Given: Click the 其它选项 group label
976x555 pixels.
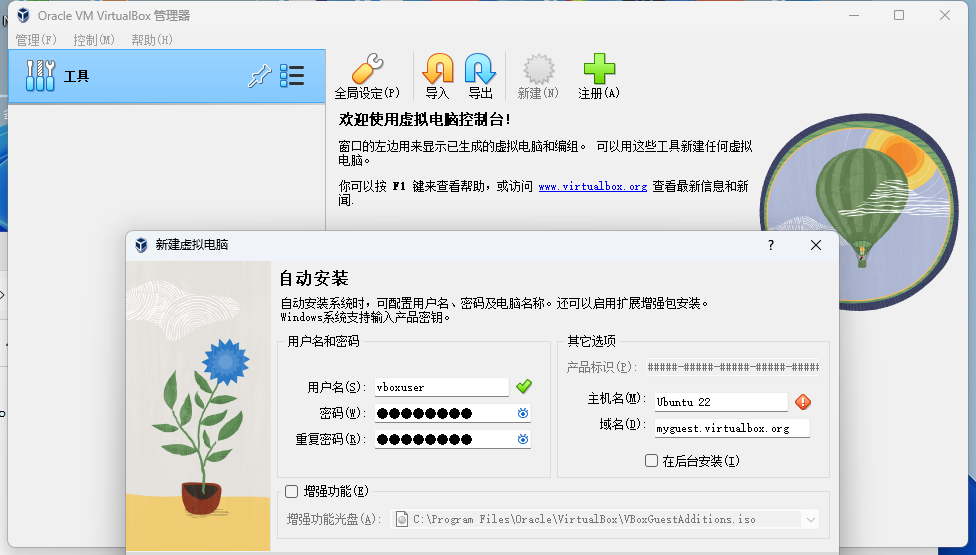Looking at the screenshot, I should coord(591,341).
